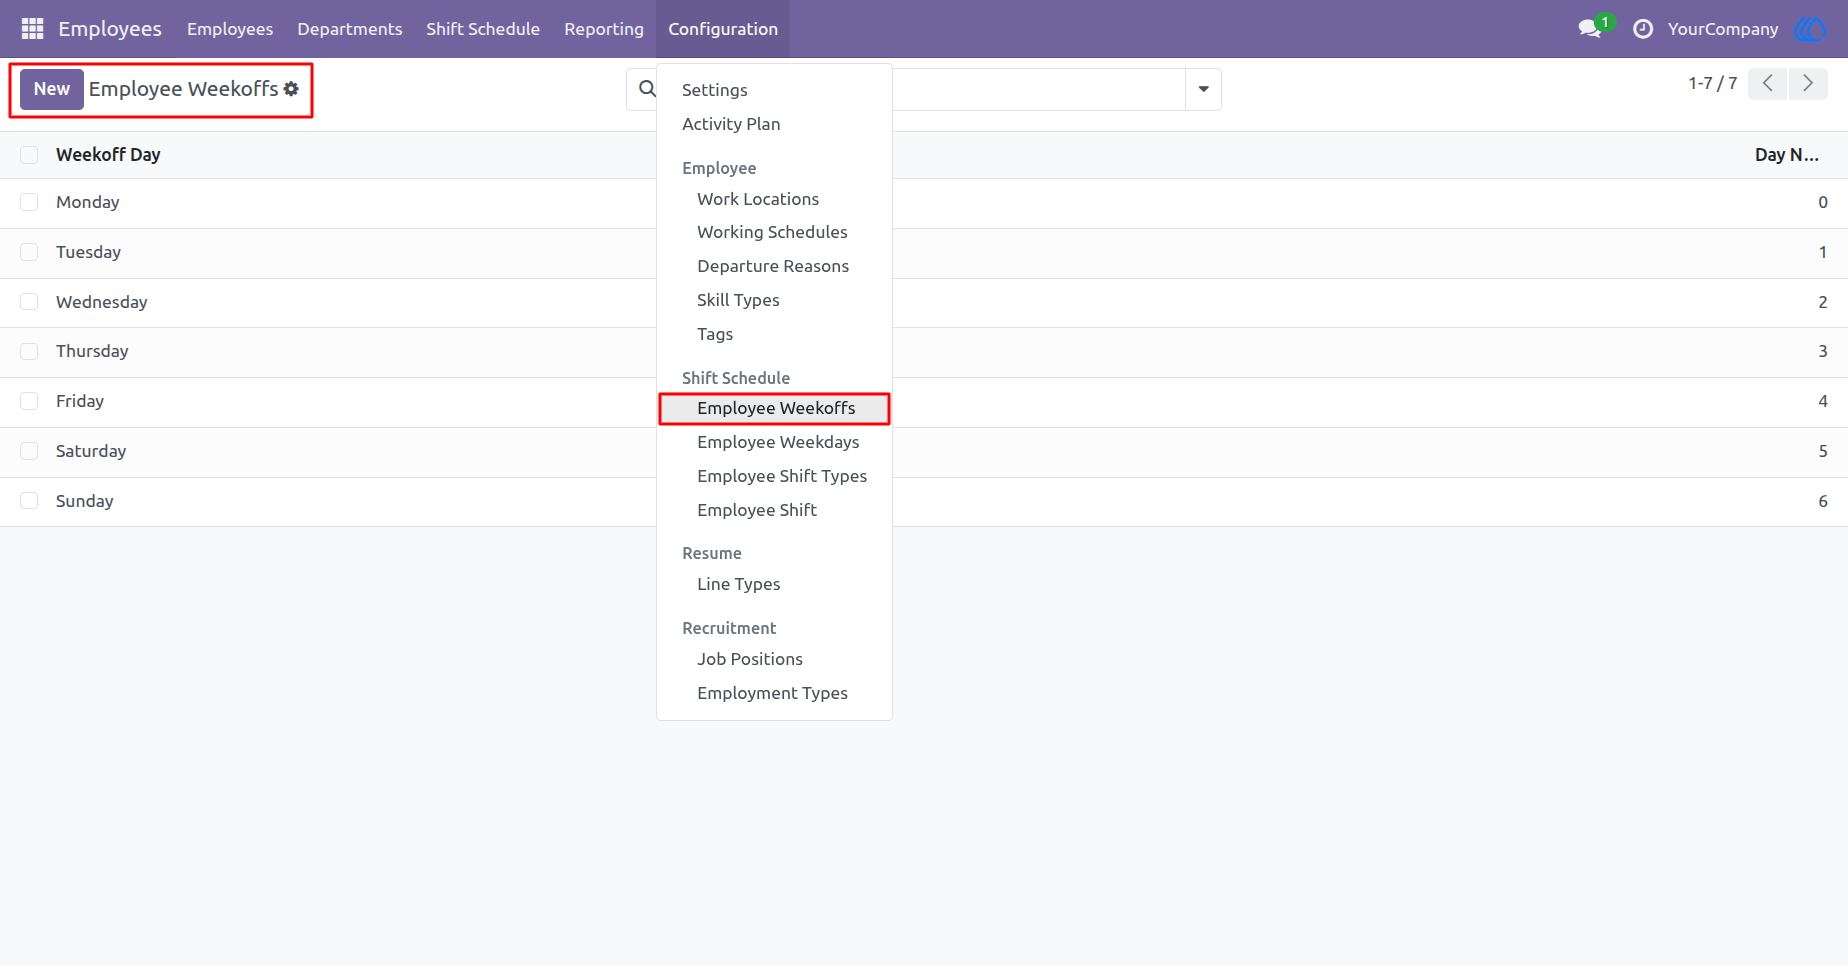Open the Shift Schedule top menu

[483, 29]
